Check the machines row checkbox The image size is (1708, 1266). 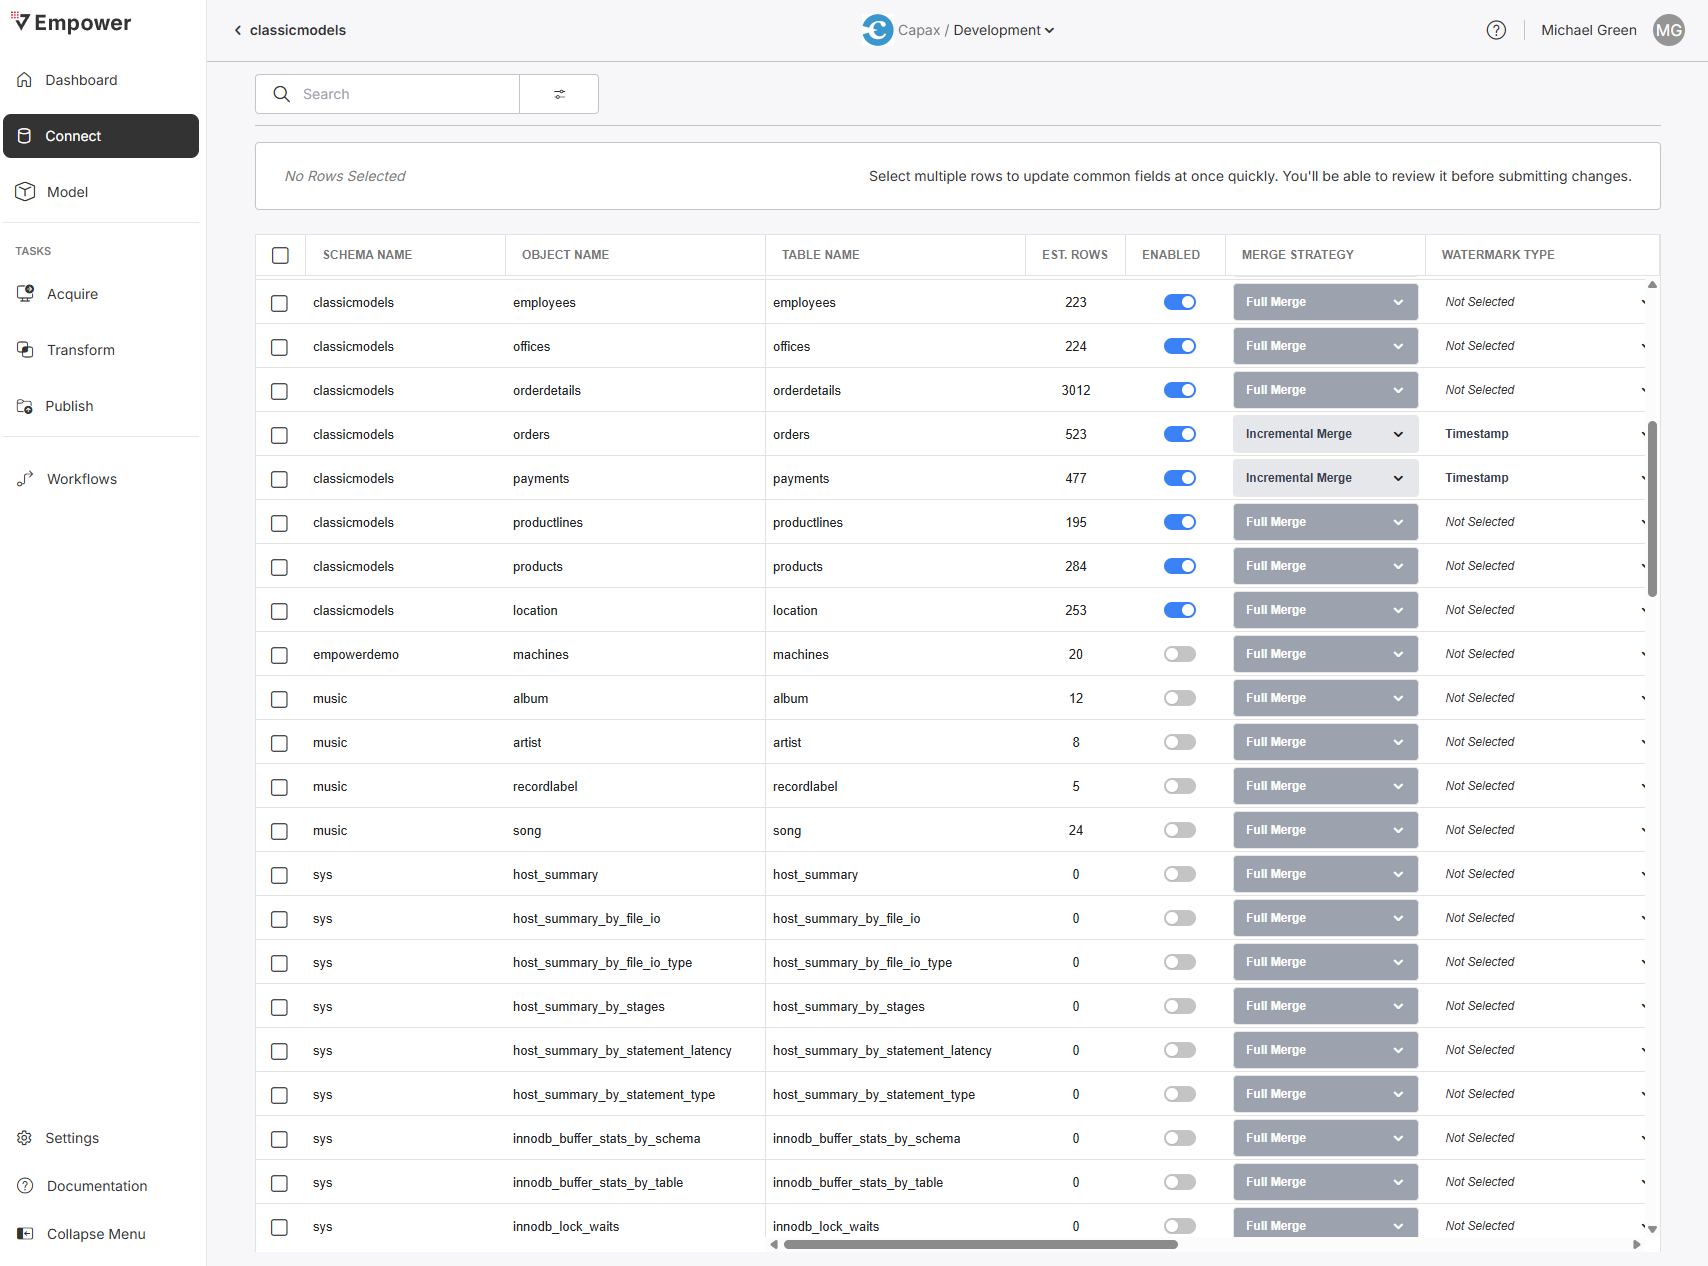[280, 655]
